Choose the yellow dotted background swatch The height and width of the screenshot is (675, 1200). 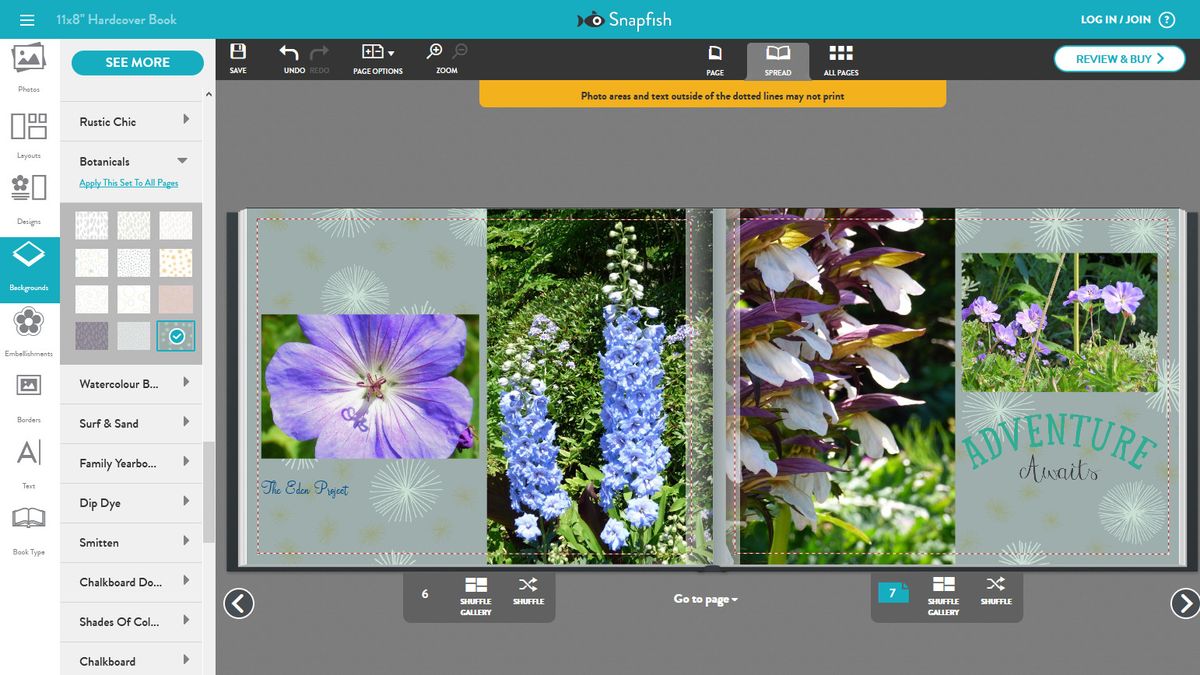(176, 262)
